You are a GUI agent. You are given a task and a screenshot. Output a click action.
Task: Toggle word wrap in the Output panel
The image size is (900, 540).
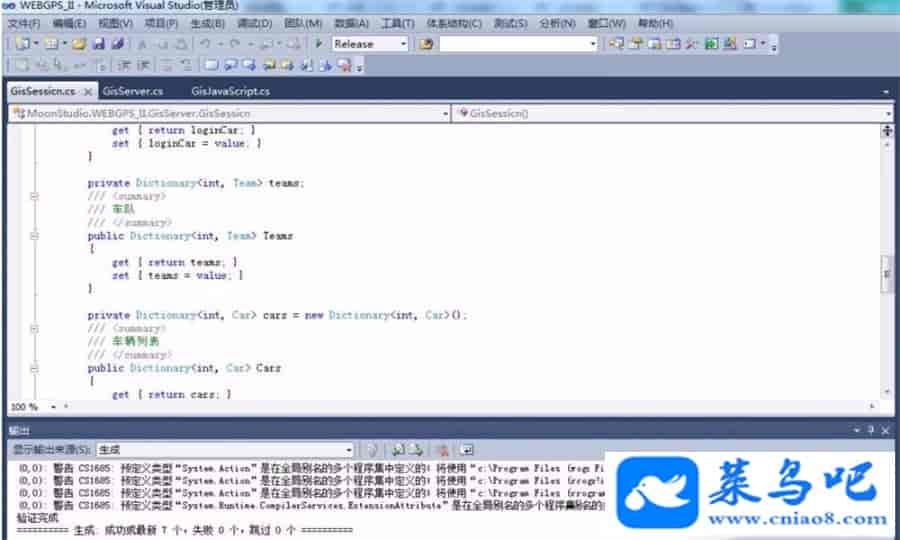(466, 450)
